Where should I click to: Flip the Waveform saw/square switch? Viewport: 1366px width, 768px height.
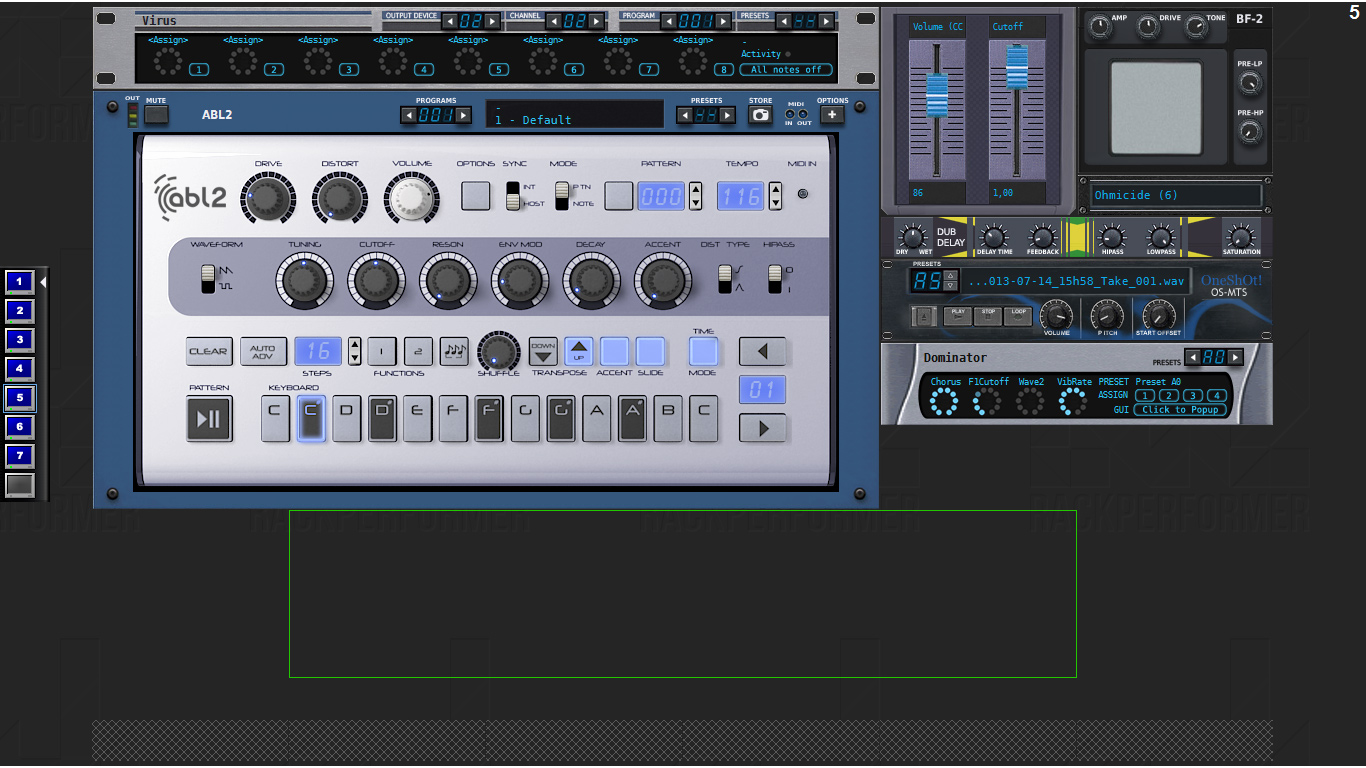click(208, 278)
